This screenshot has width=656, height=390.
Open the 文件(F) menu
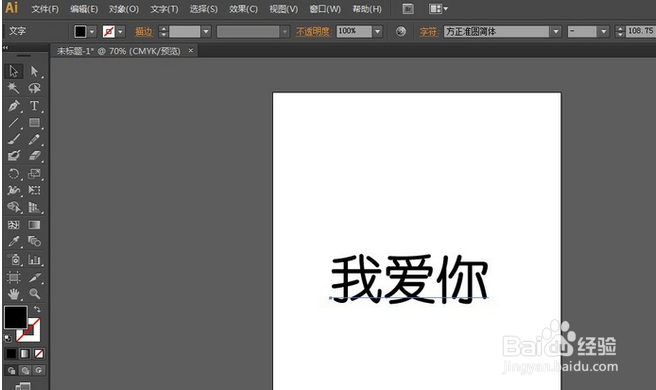coord(45,9)
